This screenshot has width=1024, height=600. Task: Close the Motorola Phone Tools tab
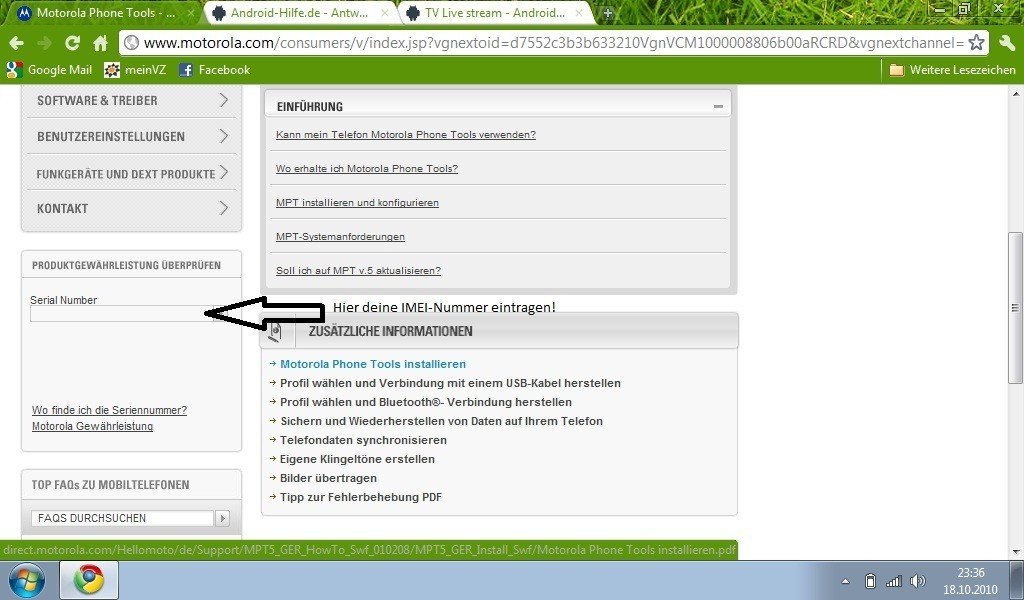click(191, 13)
